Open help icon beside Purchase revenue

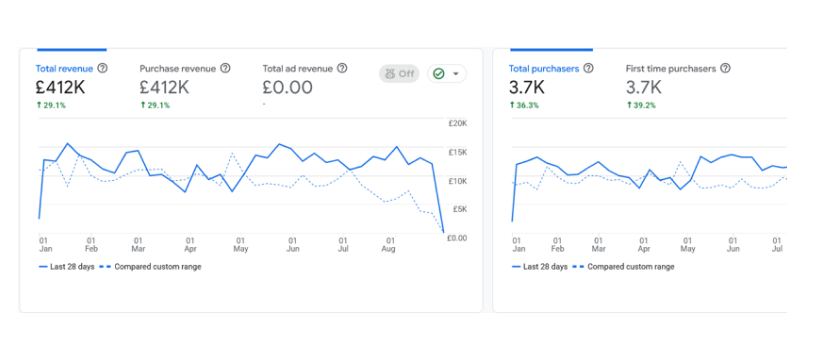pyautogui.click(x=225, y=69)
